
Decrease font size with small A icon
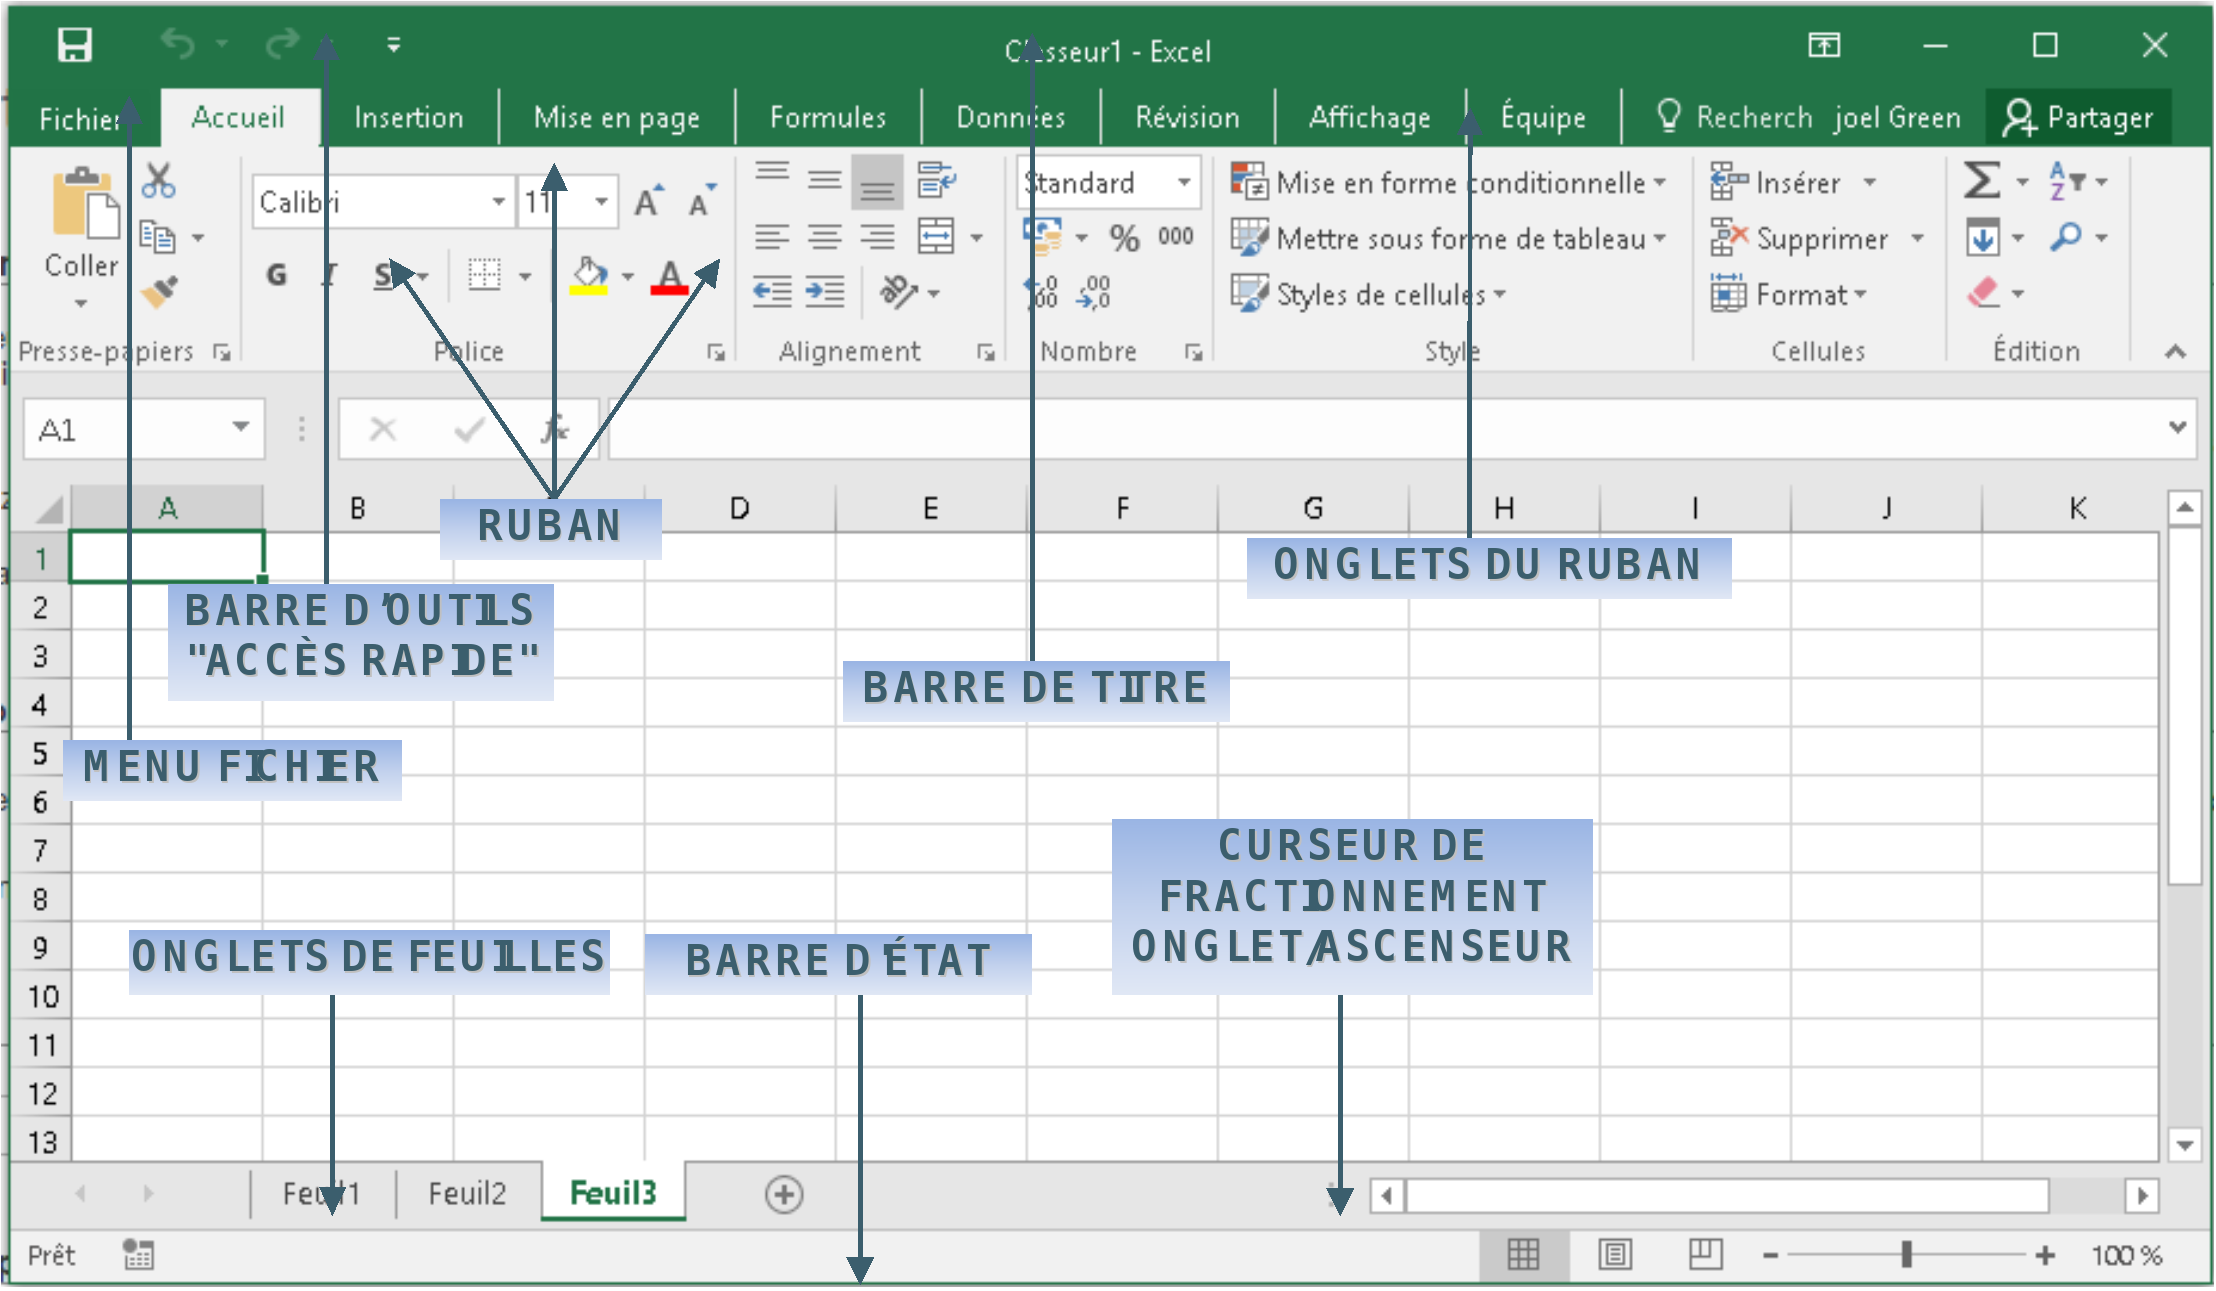pos(702,202)
